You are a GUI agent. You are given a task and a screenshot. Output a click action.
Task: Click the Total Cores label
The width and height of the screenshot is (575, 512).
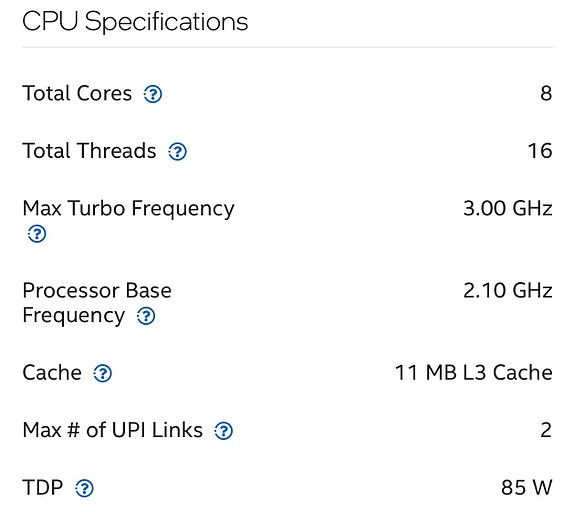tap(77, 93)
